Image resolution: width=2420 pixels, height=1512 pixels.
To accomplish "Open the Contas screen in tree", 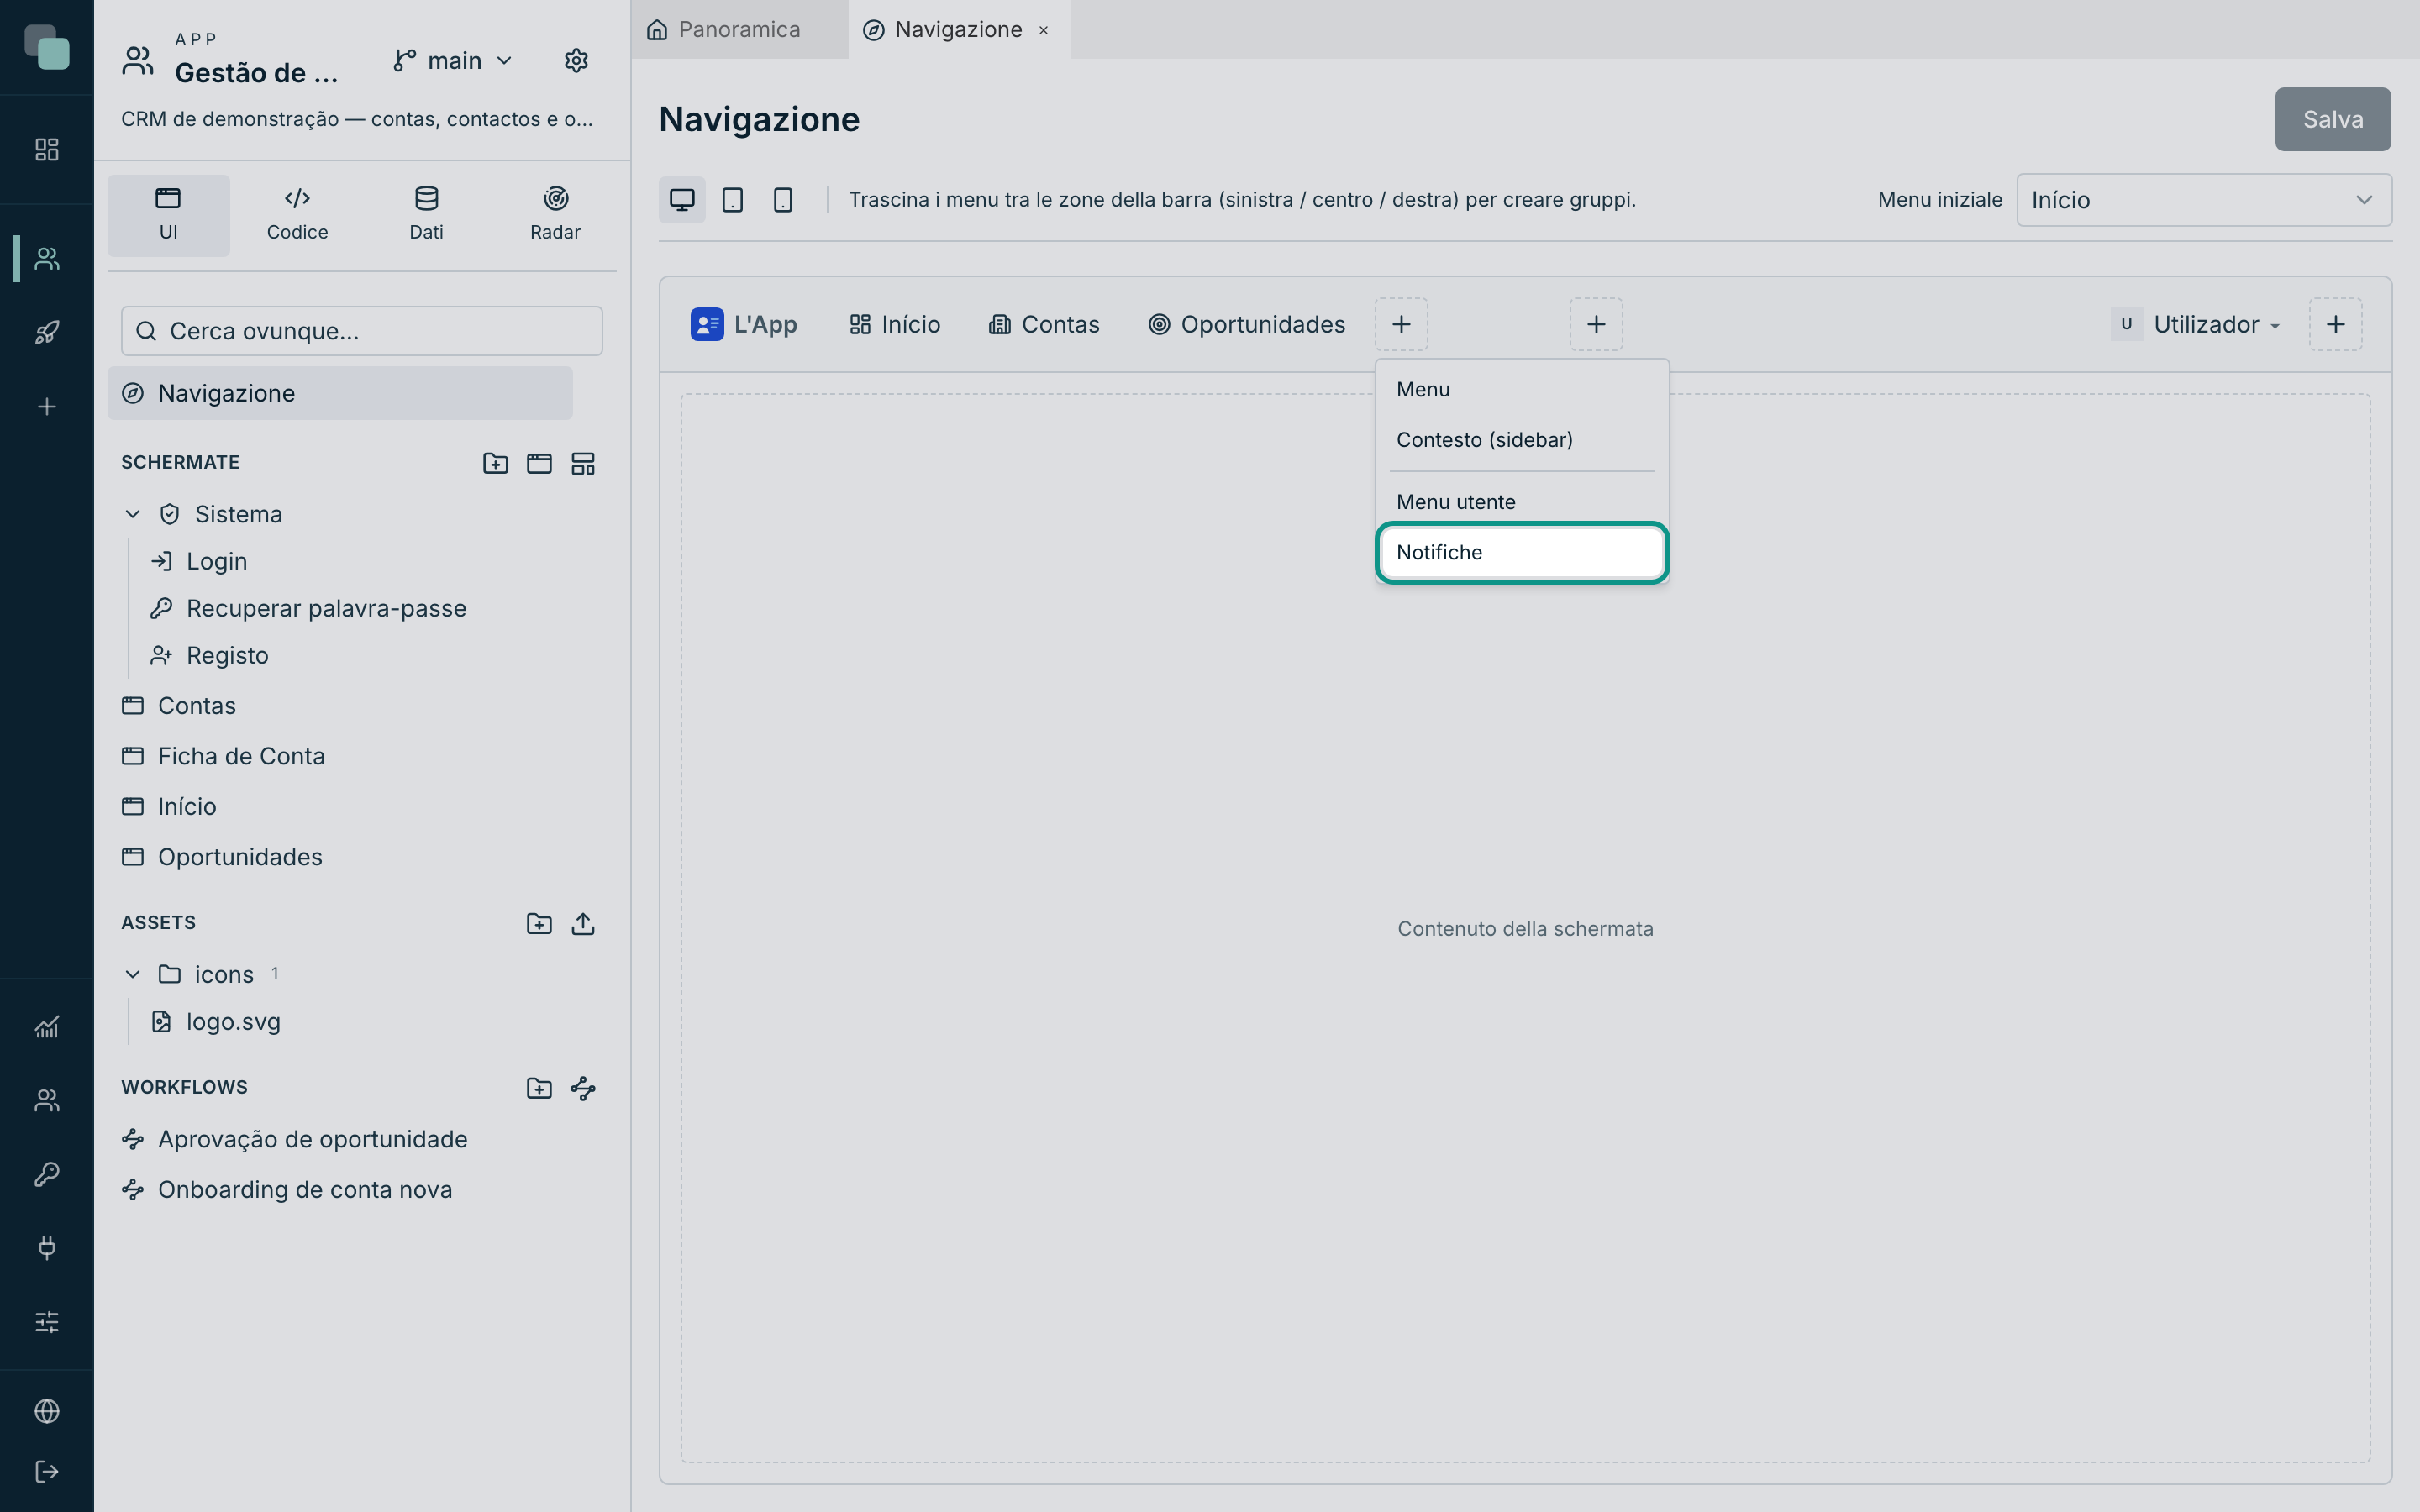I will 178,706.
